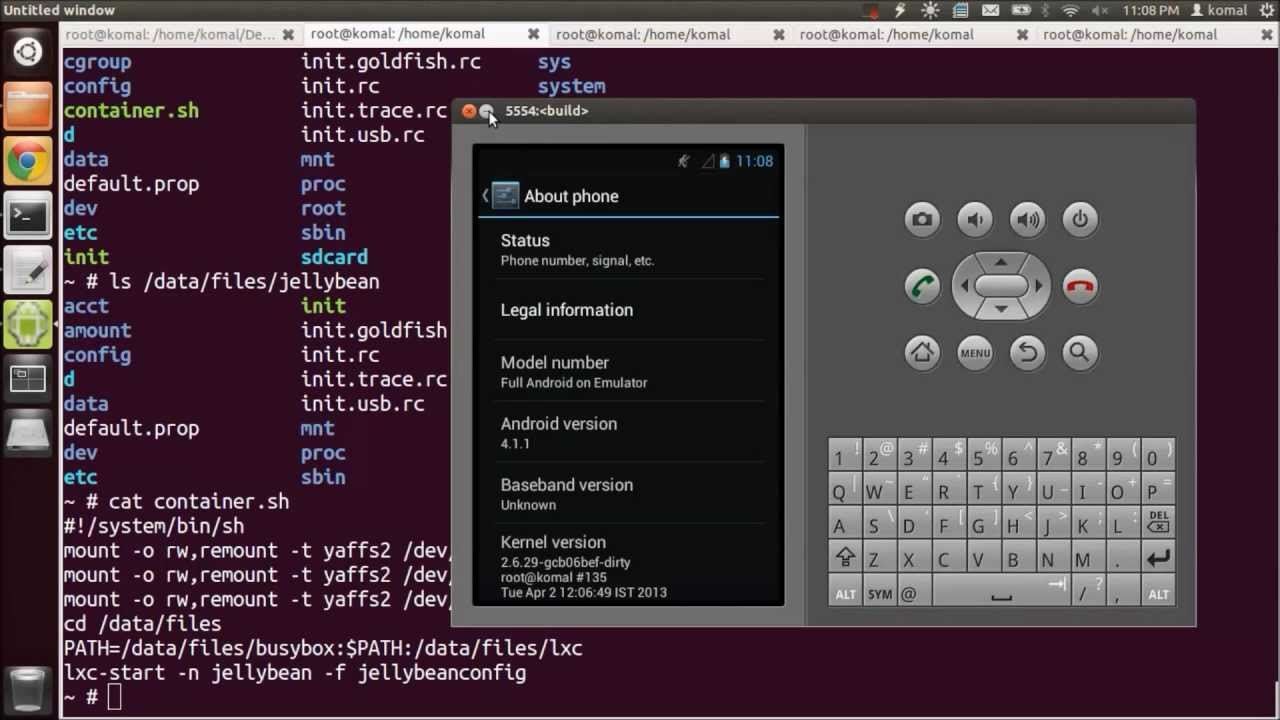Image resolution: width=1280 pixels, height=720 pixels.
Task: Lower volume with the emulator volume-down button
Action: 975,219
